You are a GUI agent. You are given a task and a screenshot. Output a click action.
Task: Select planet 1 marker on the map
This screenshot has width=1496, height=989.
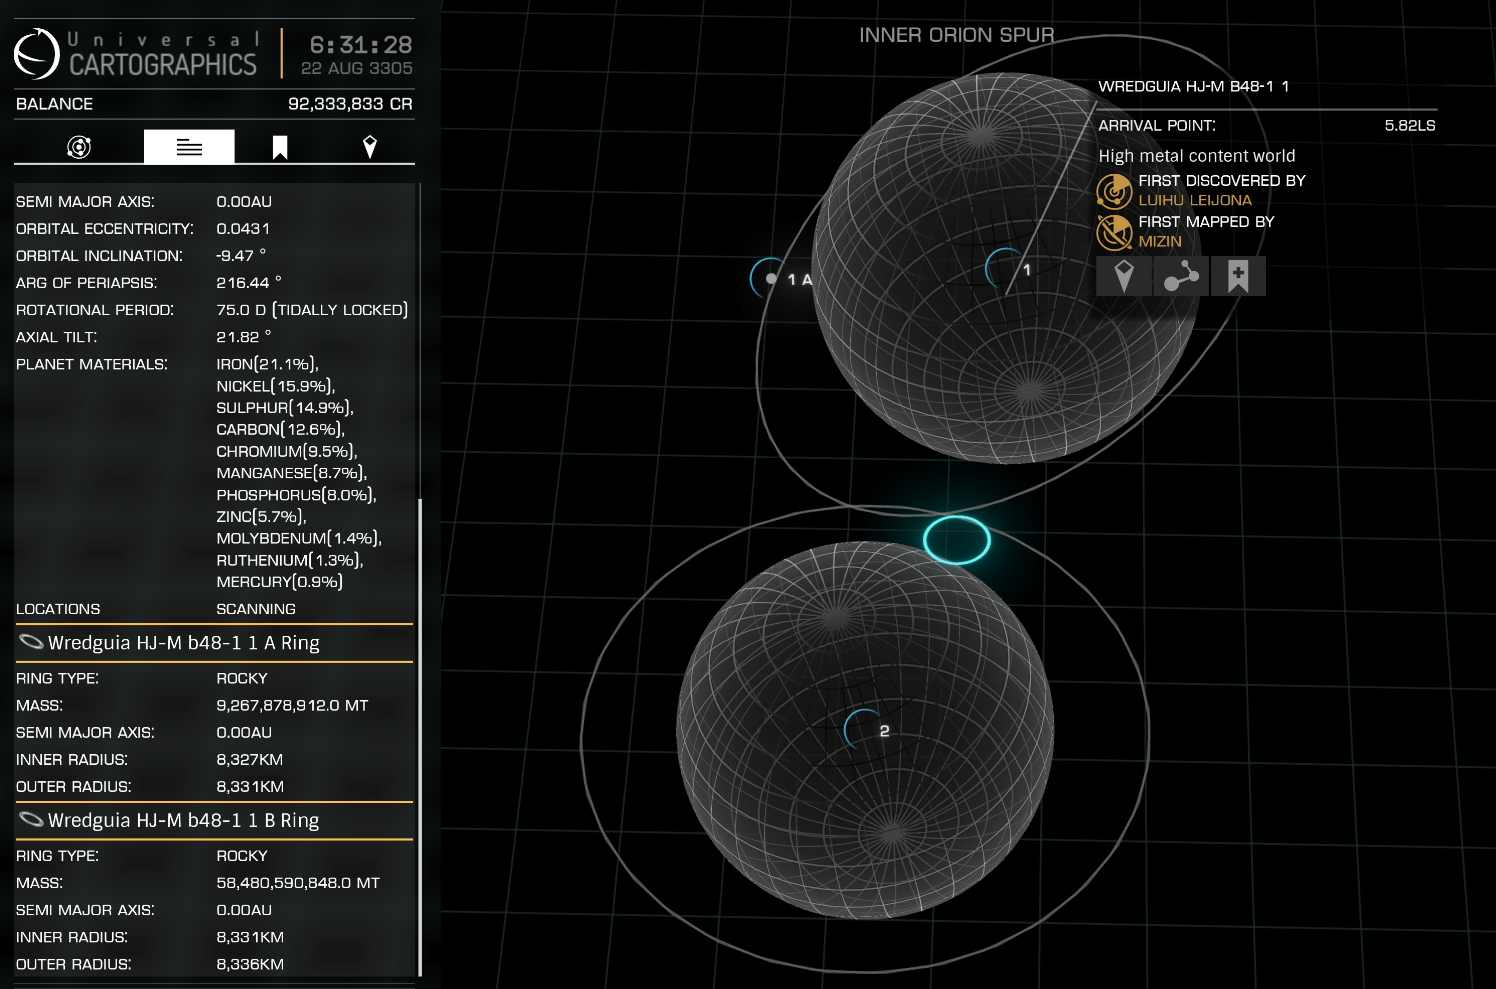coord(1008,269)
